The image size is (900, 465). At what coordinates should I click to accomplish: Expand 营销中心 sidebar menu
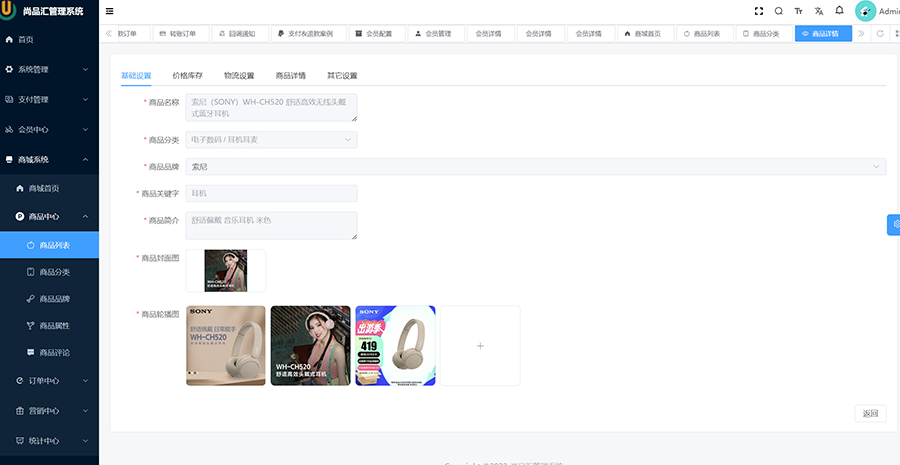coord(49,411)
